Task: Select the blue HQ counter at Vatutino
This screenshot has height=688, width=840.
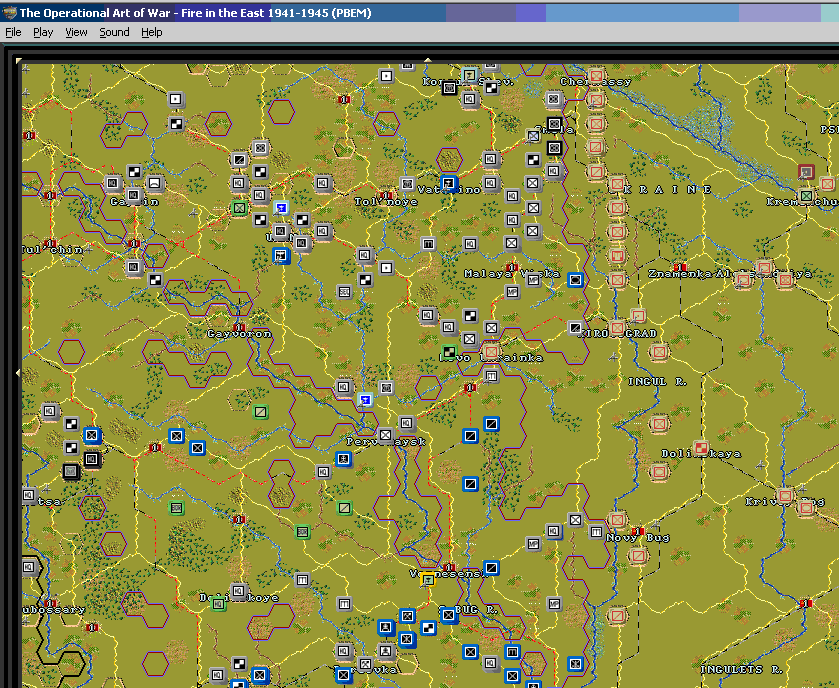Action: pyautogui.click(x=449, y=183)
